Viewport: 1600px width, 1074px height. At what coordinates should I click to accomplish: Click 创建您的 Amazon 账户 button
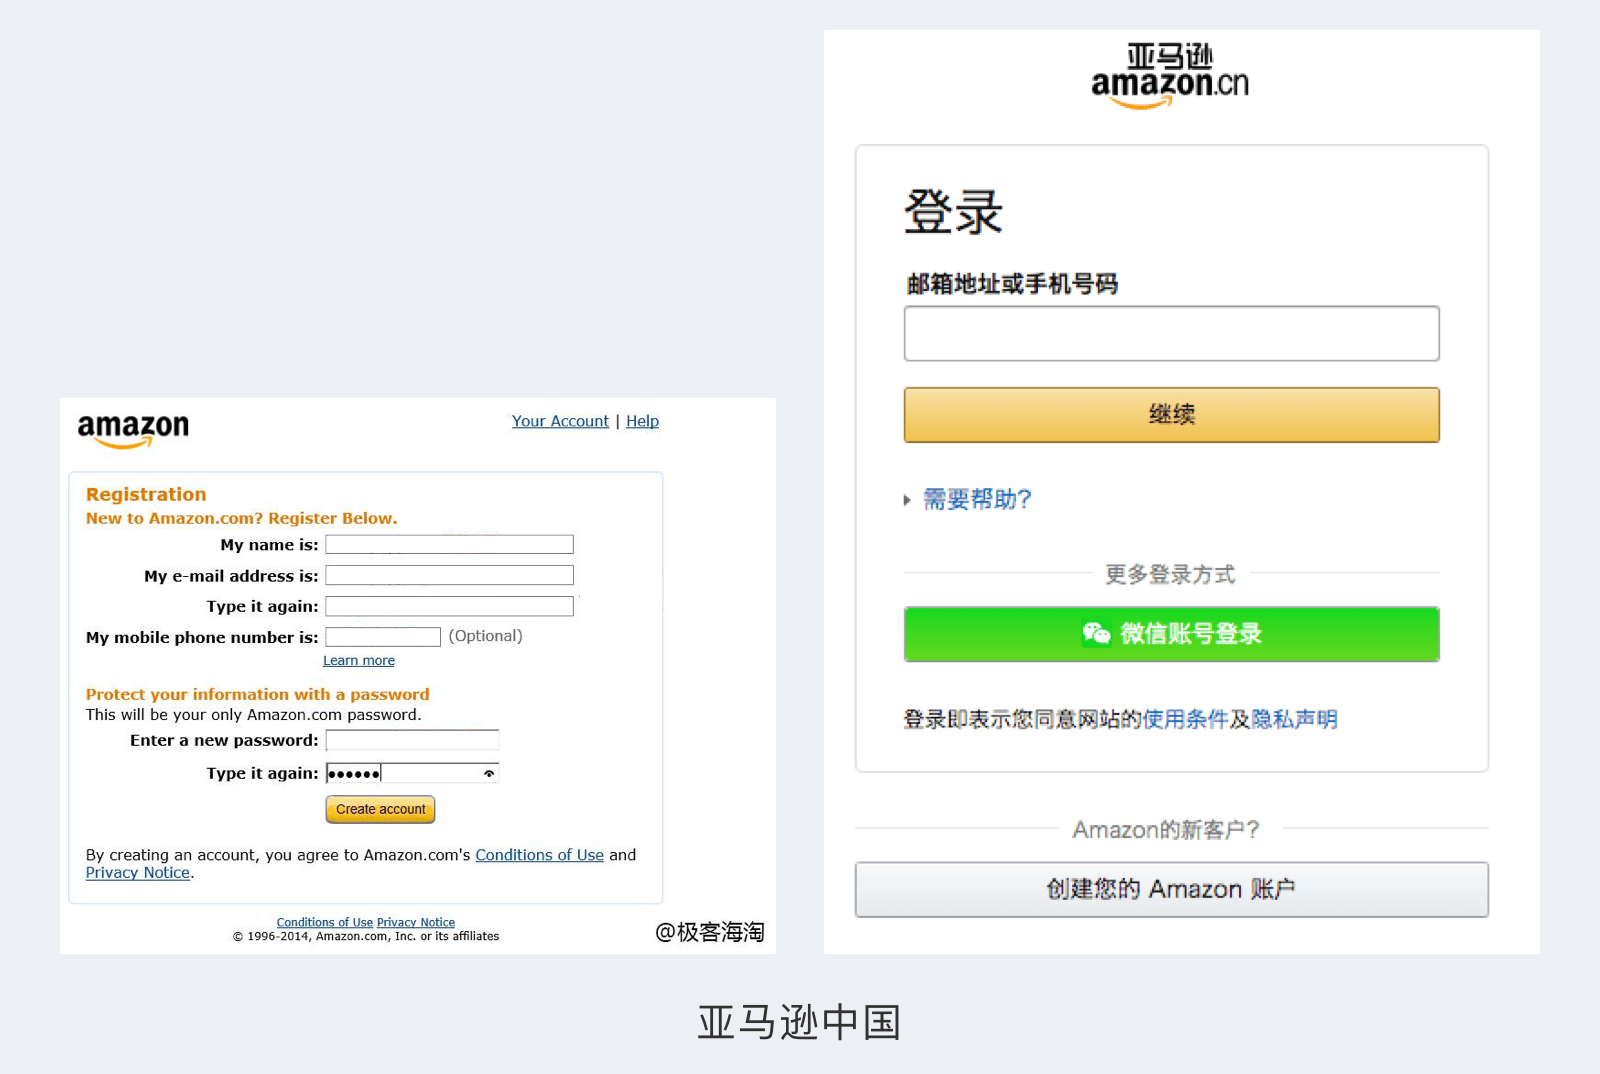pyautogui.click(x=1171, y=889)
